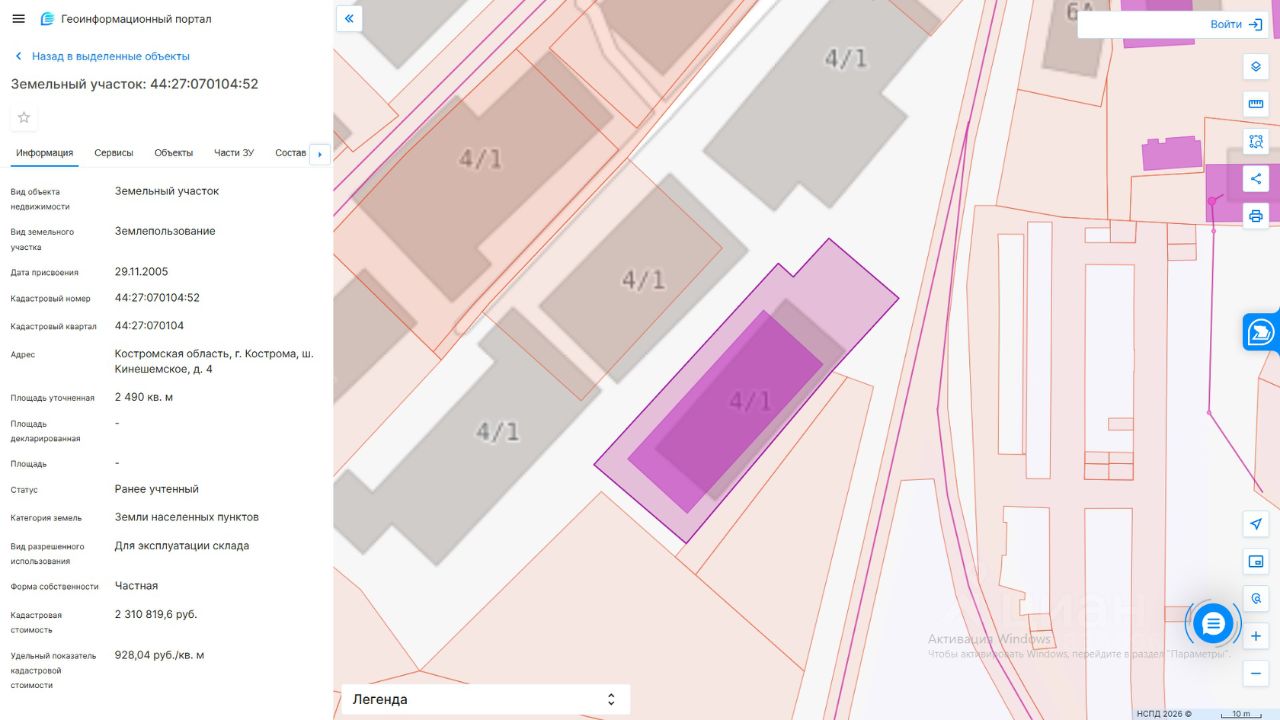1280x720 pixels.
Task: Print the map with printer icon
Action: pos(1256,216)
